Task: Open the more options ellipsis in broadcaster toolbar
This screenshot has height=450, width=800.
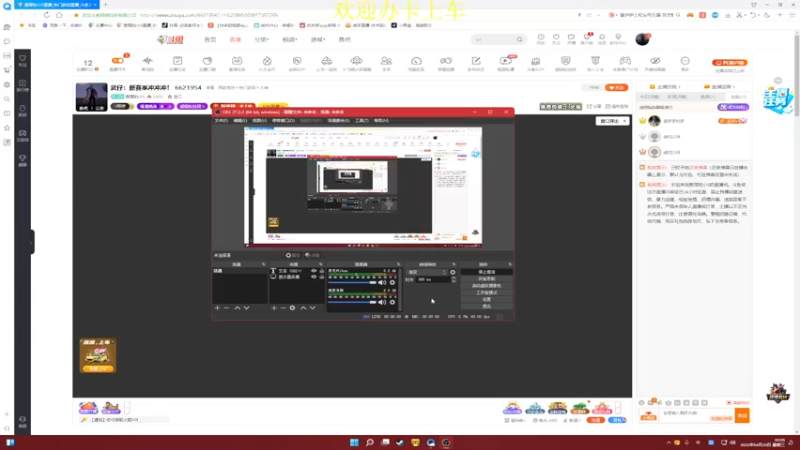Action: click(685, 63)
